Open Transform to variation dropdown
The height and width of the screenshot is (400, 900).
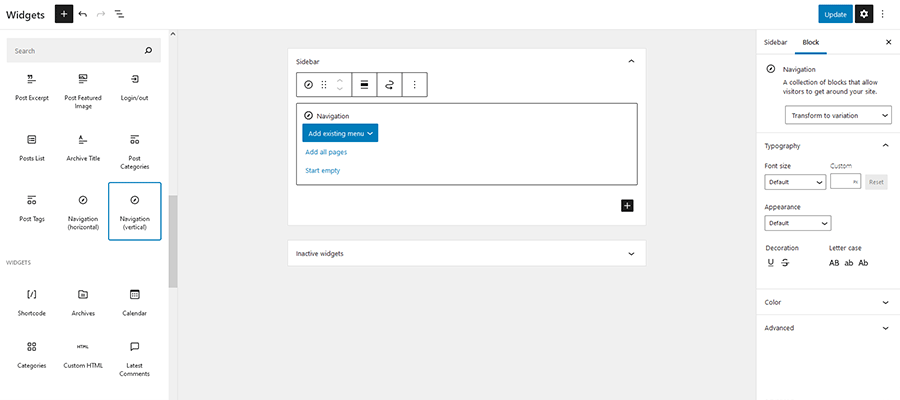click(838, 115)
